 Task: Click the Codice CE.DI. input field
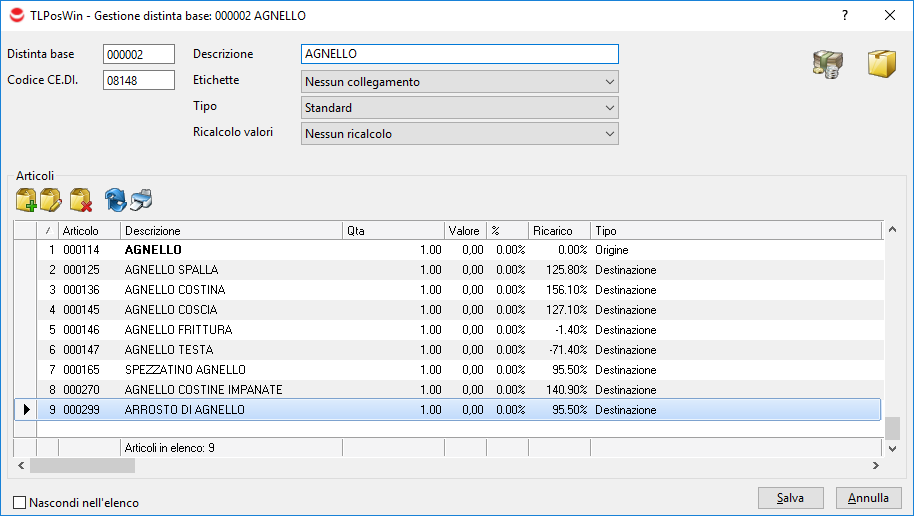(139, 81)
